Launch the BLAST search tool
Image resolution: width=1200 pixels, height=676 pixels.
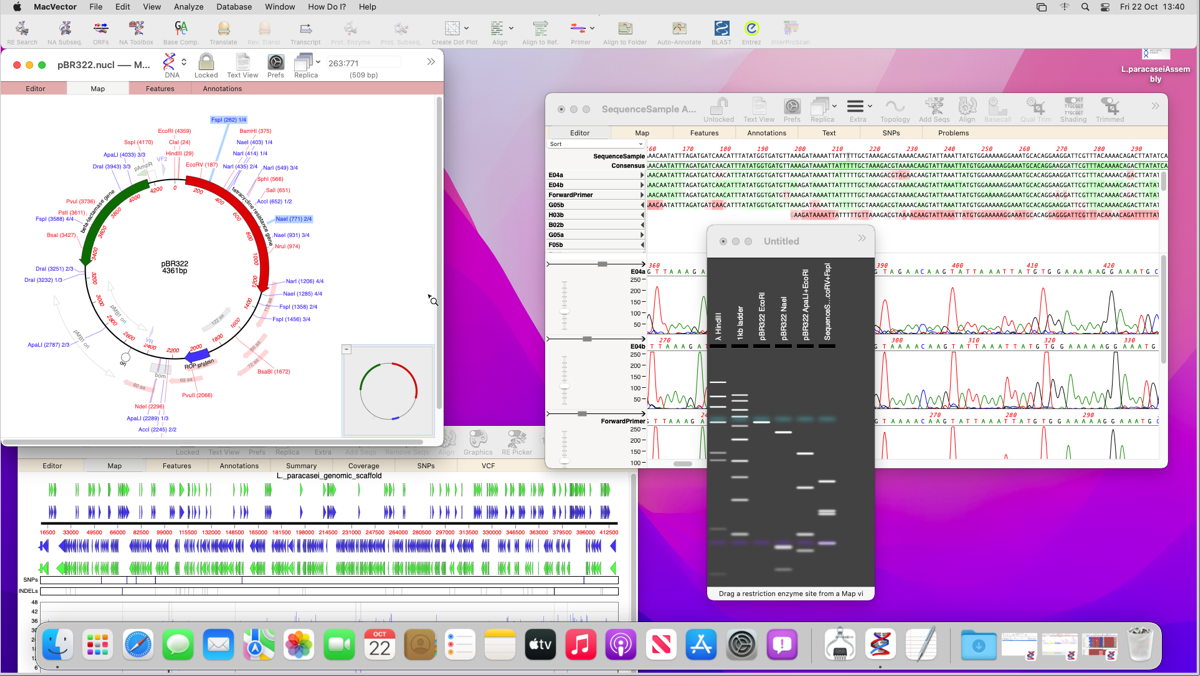721,32
